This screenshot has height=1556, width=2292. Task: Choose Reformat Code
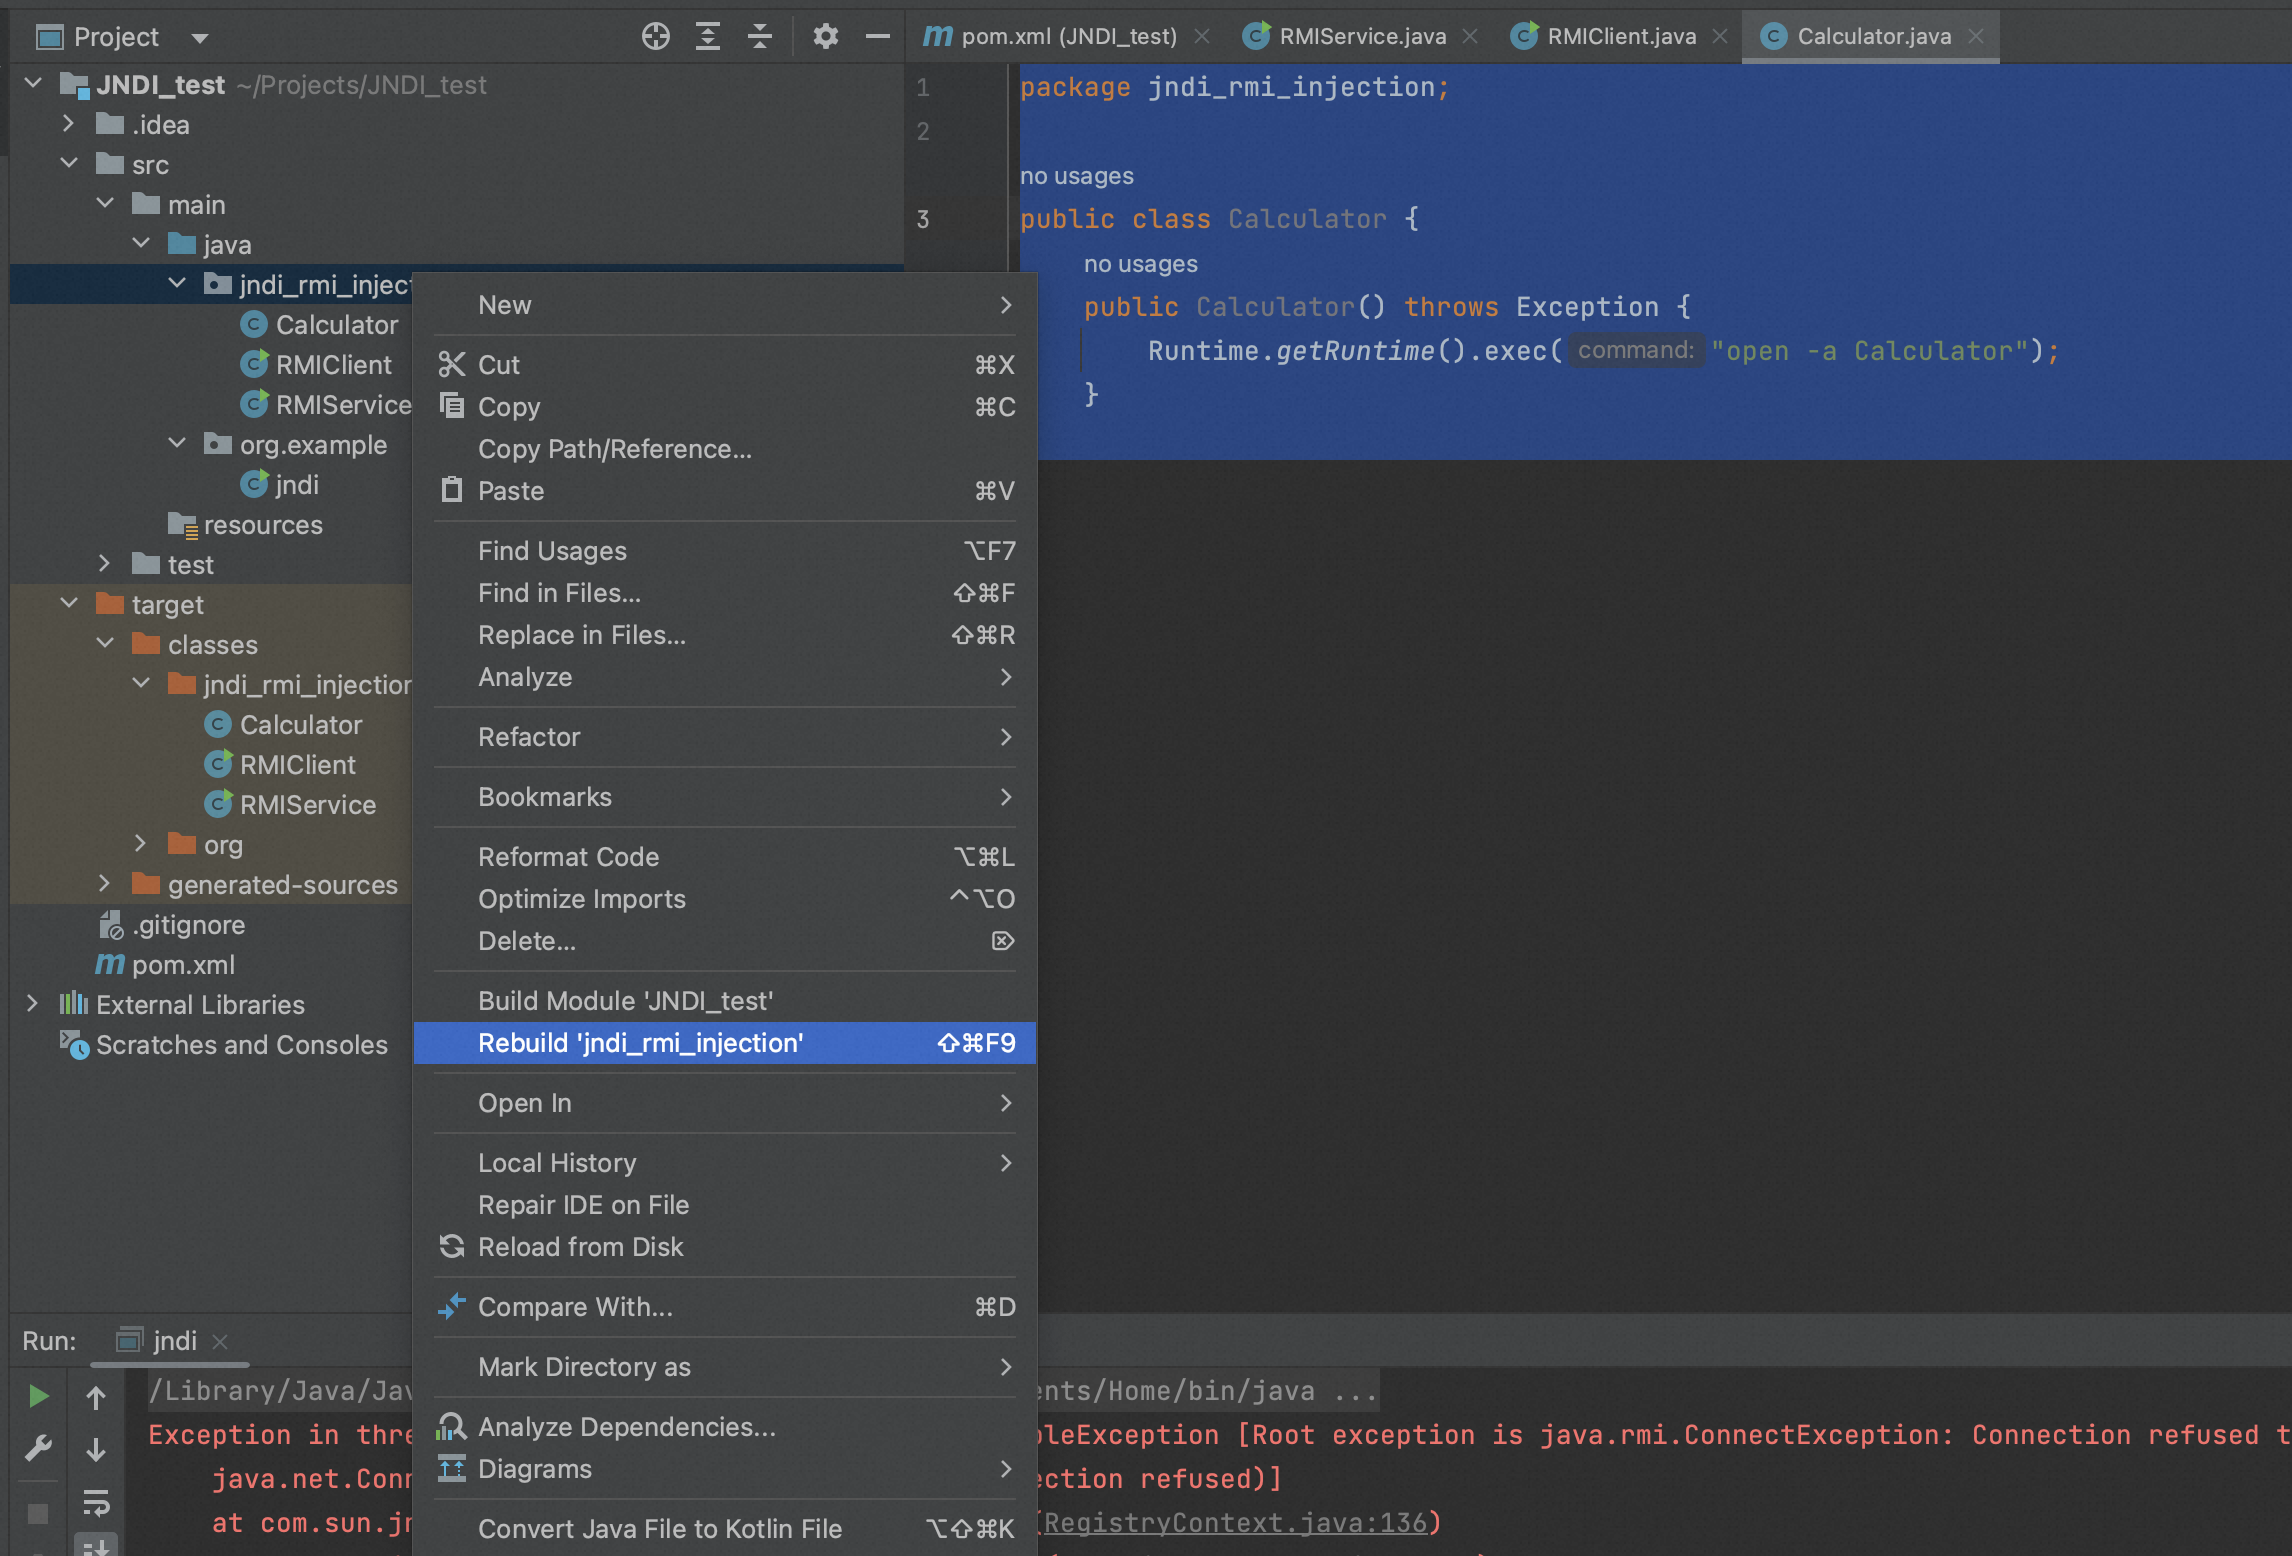[725, 857]
